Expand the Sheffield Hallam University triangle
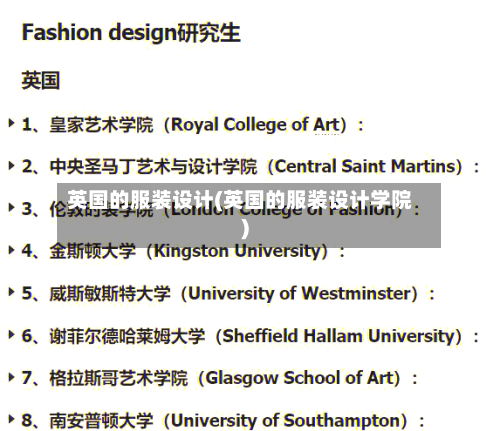The image size is (500, 431). point(11,334)
